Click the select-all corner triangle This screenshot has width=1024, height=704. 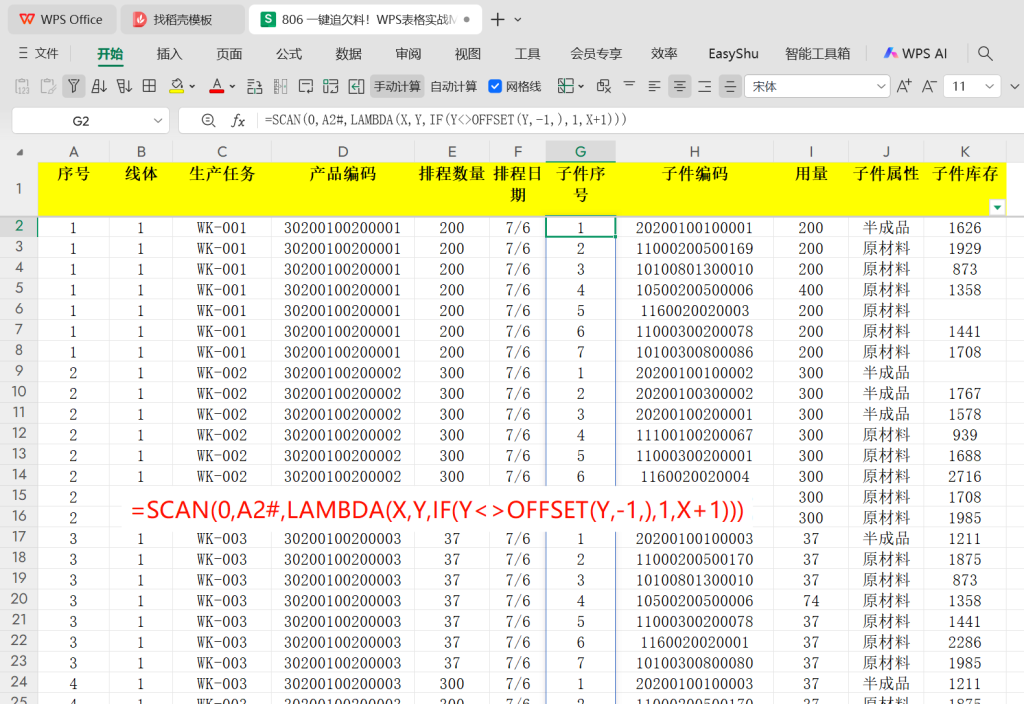pyautogui.click(x=20, y=152)
